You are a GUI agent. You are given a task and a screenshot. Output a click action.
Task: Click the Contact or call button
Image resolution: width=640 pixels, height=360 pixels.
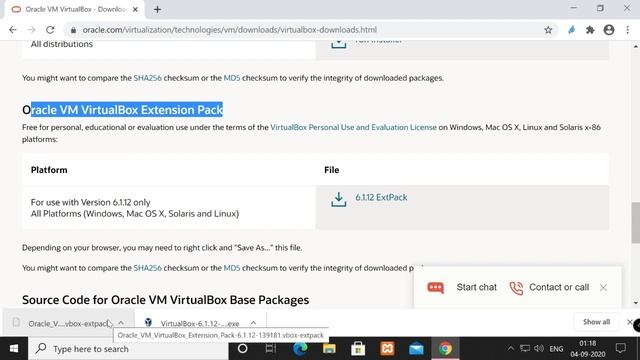click(559, 287)
